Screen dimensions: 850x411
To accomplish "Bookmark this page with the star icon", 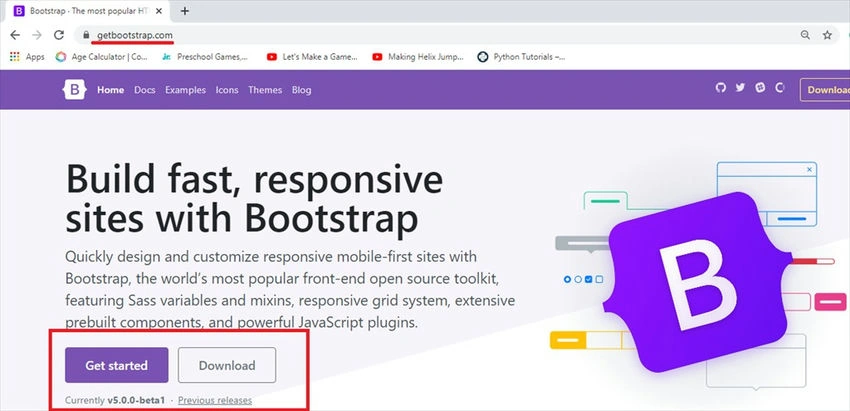I will tap(827, 35).
